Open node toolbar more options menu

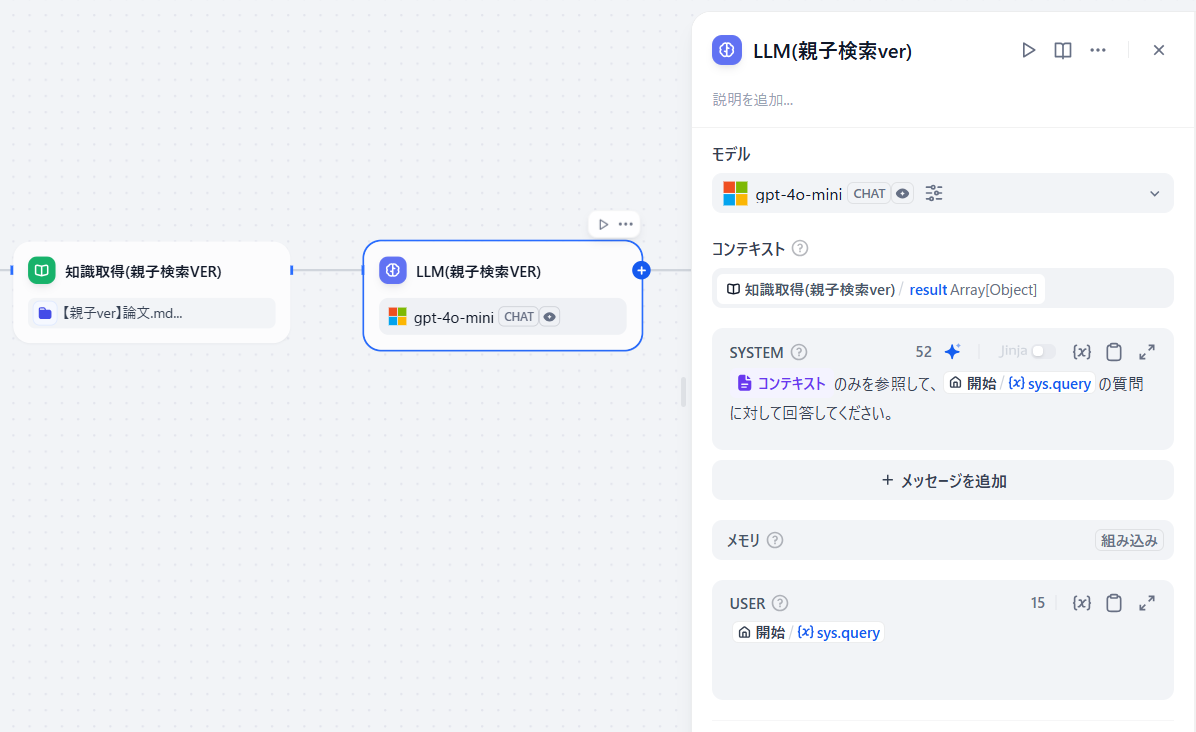click(x=625, y=224)
